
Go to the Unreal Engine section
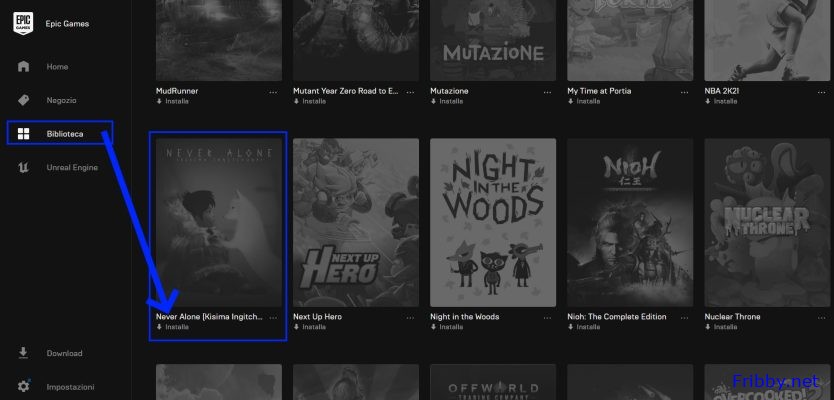coord(72,167)
